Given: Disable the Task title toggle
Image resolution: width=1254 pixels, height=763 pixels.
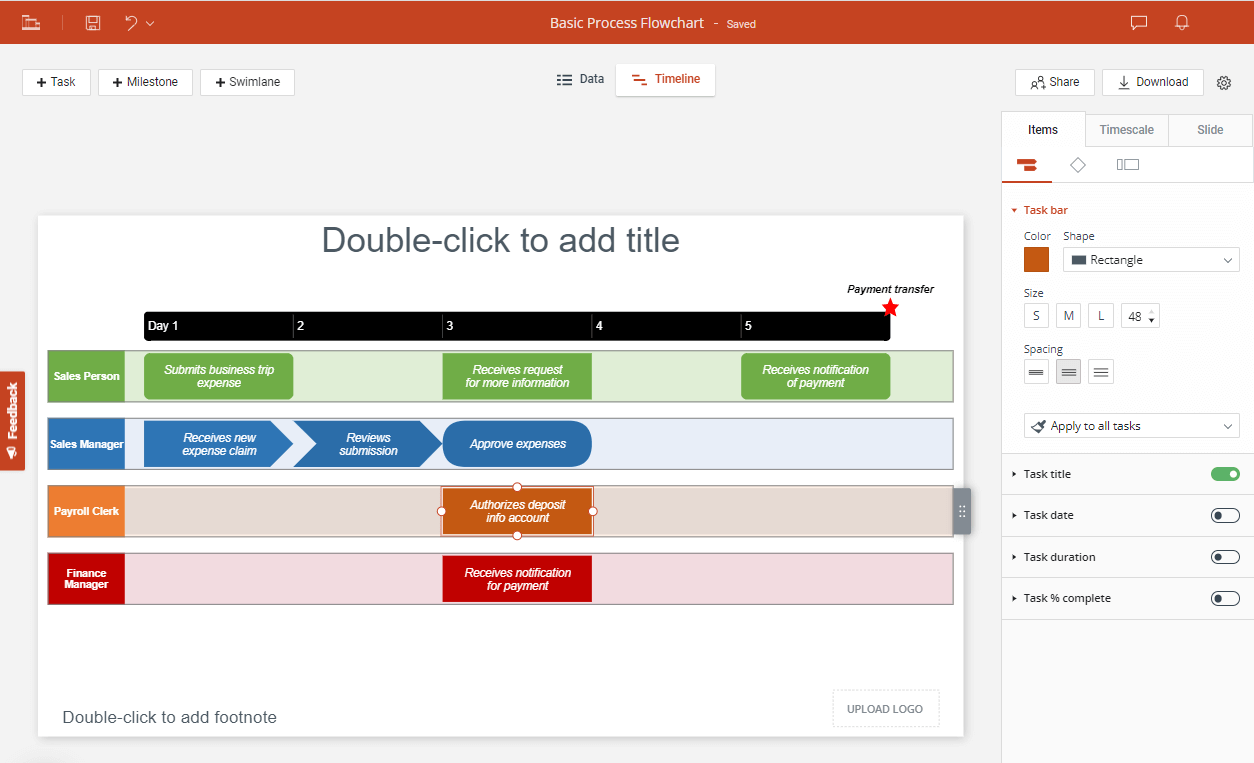Looking at the screenshot, I should (x=1224, y=474).
